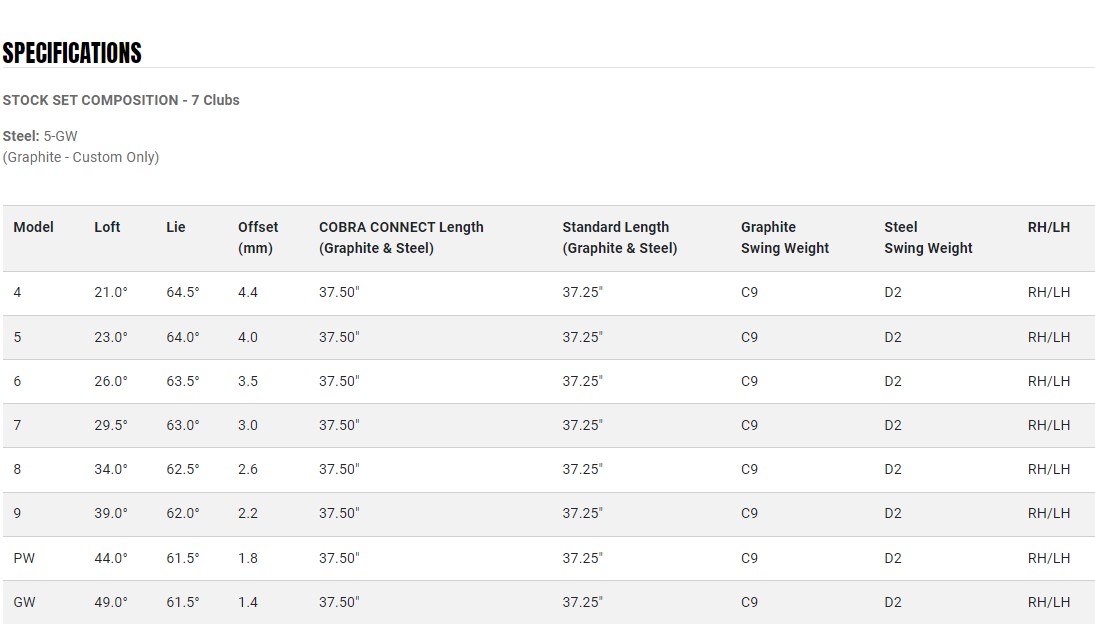Click the Graphite Swing Weight header
The image size is (1095, 634).
coord(785,237)
